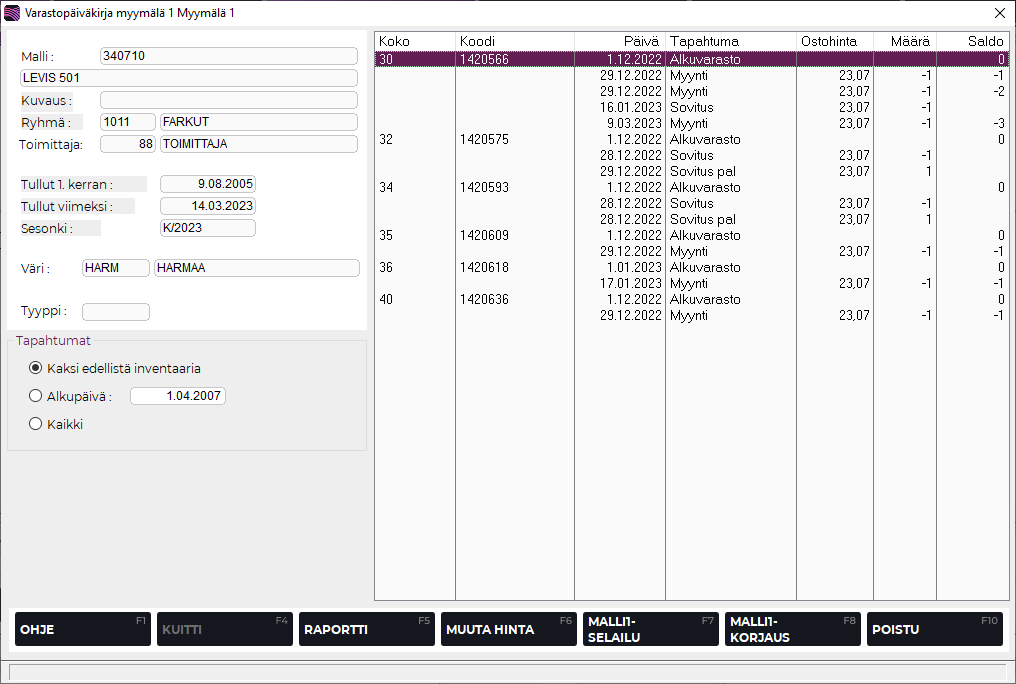Click the Saldo column header

pos(971,41)
